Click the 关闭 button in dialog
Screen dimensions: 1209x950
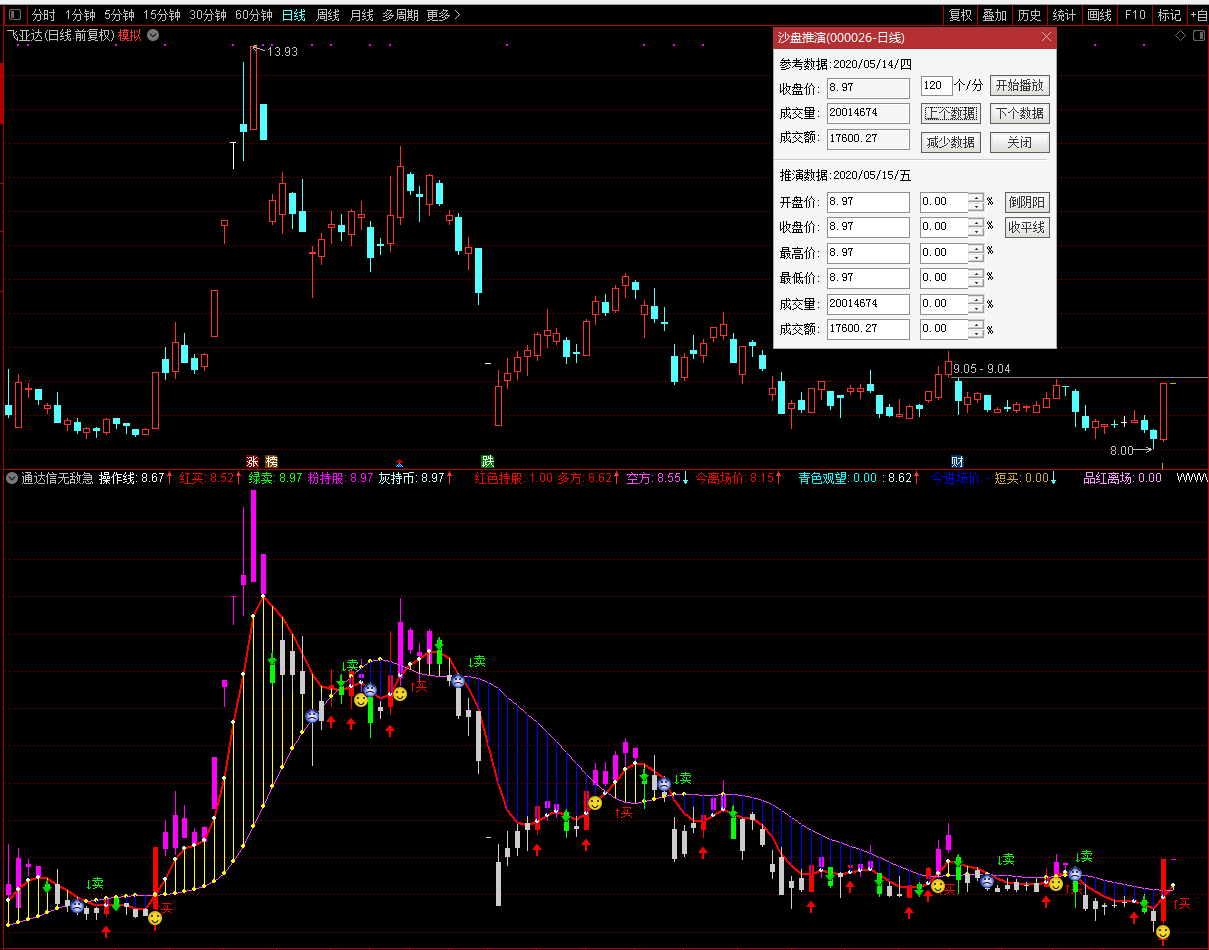pos(1020,143)
